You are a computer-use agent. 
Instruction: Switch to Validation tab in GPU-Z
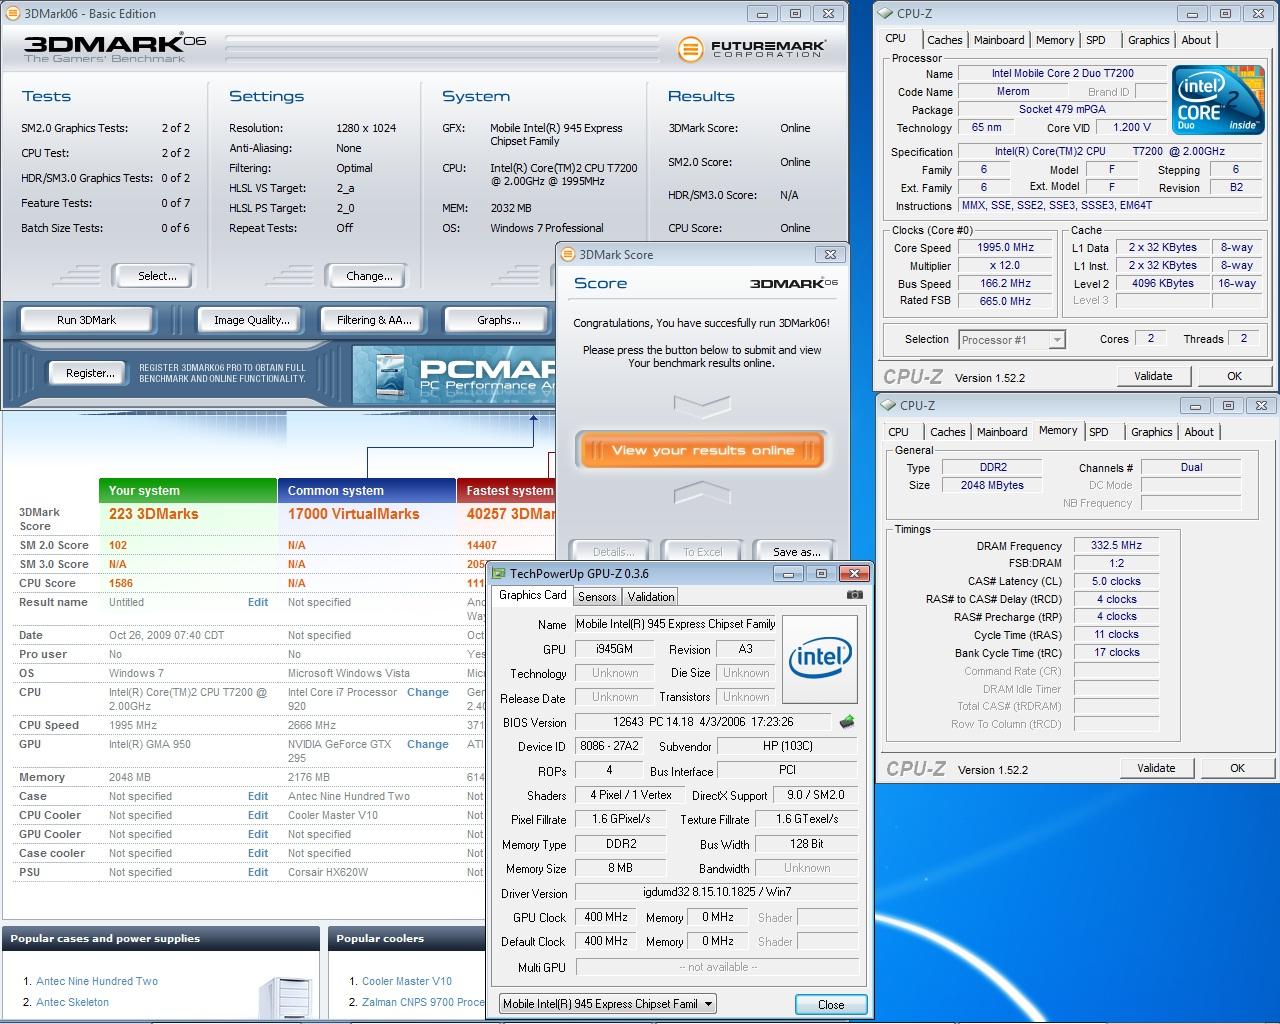pos(651,597)
